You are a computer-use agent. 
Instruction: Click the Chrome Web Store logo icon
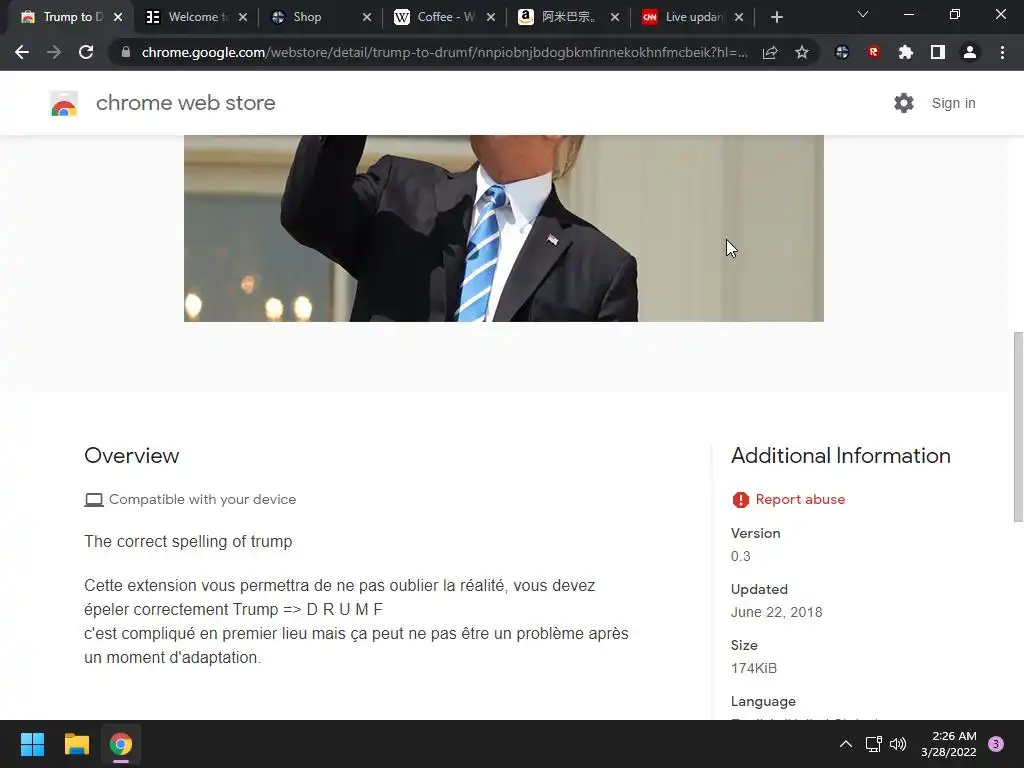point(64,103)
